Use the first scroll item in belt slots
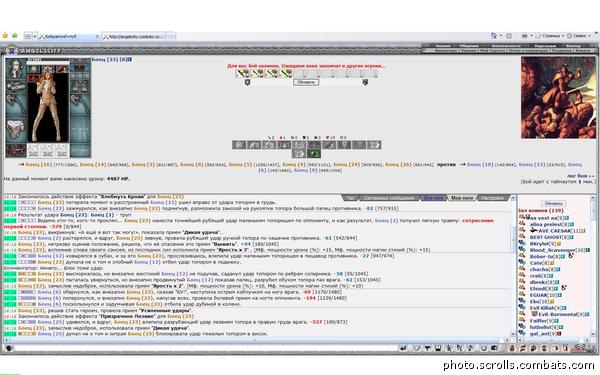Image resolution: width=600 pixels, height=375 pixels. (x=242, y=73)
